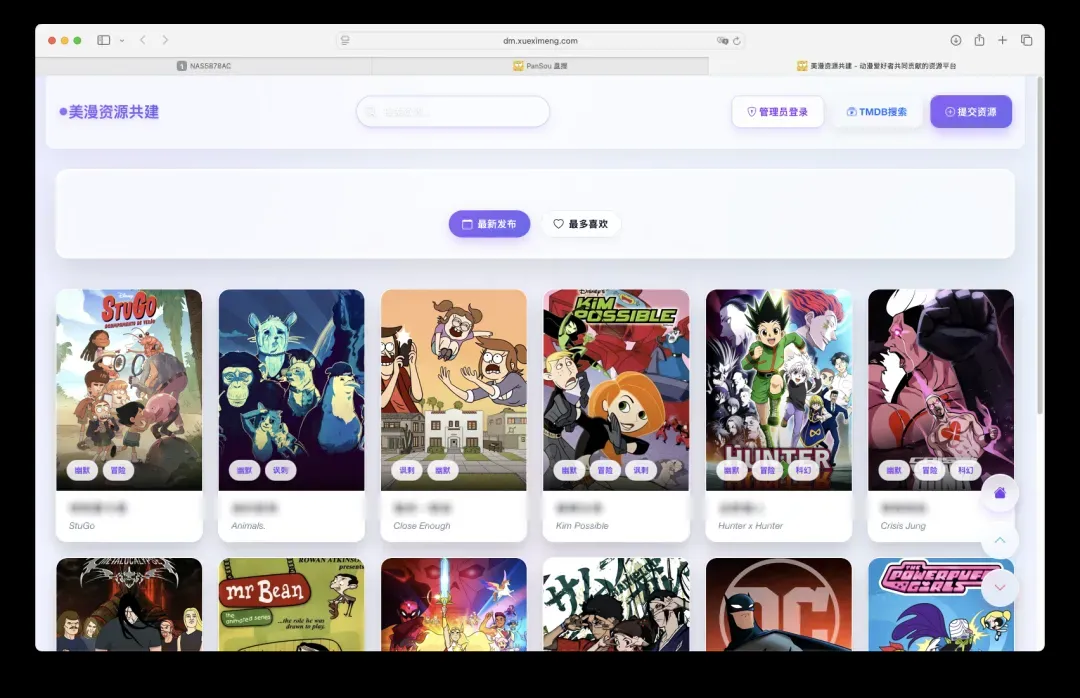1080x698 pixels.
Task: Open Safari's share icon
Action: (x=979, y=40)
